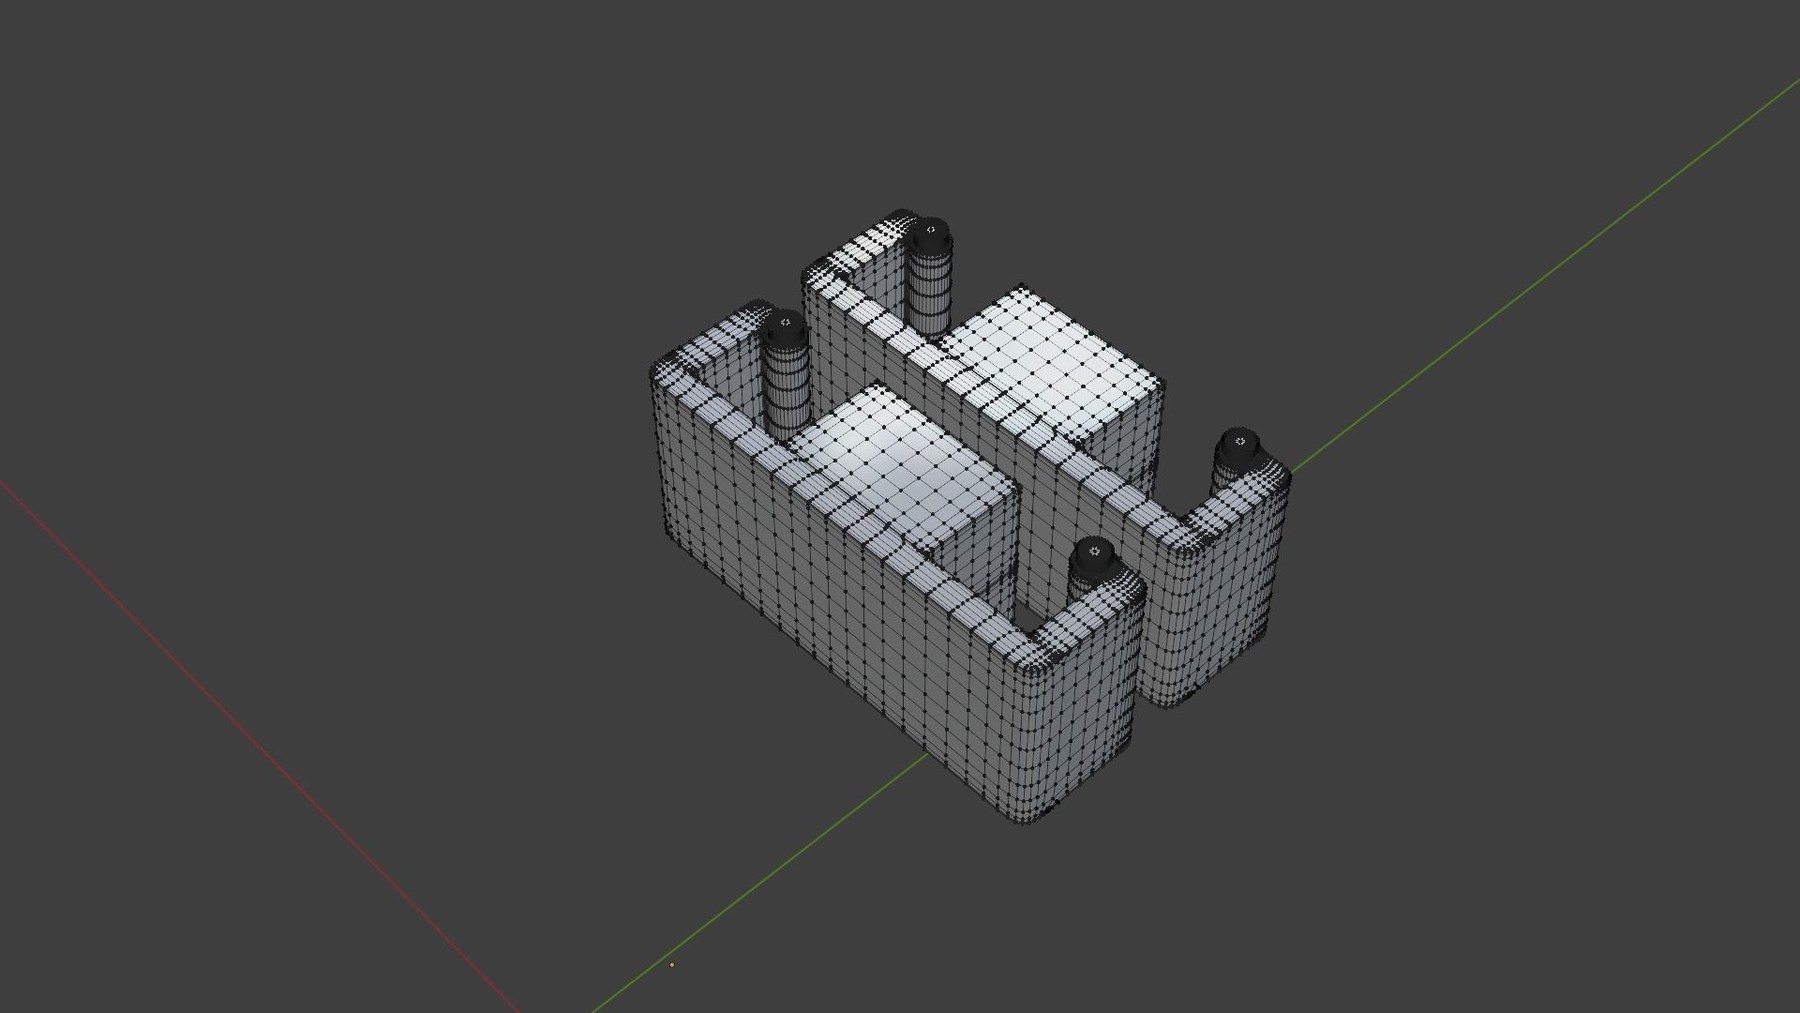The height and width of the screenshot is (1013, 1800).
Task: Click the leftmost cylinder on the mesh
Action: click(x=786, y=374)
